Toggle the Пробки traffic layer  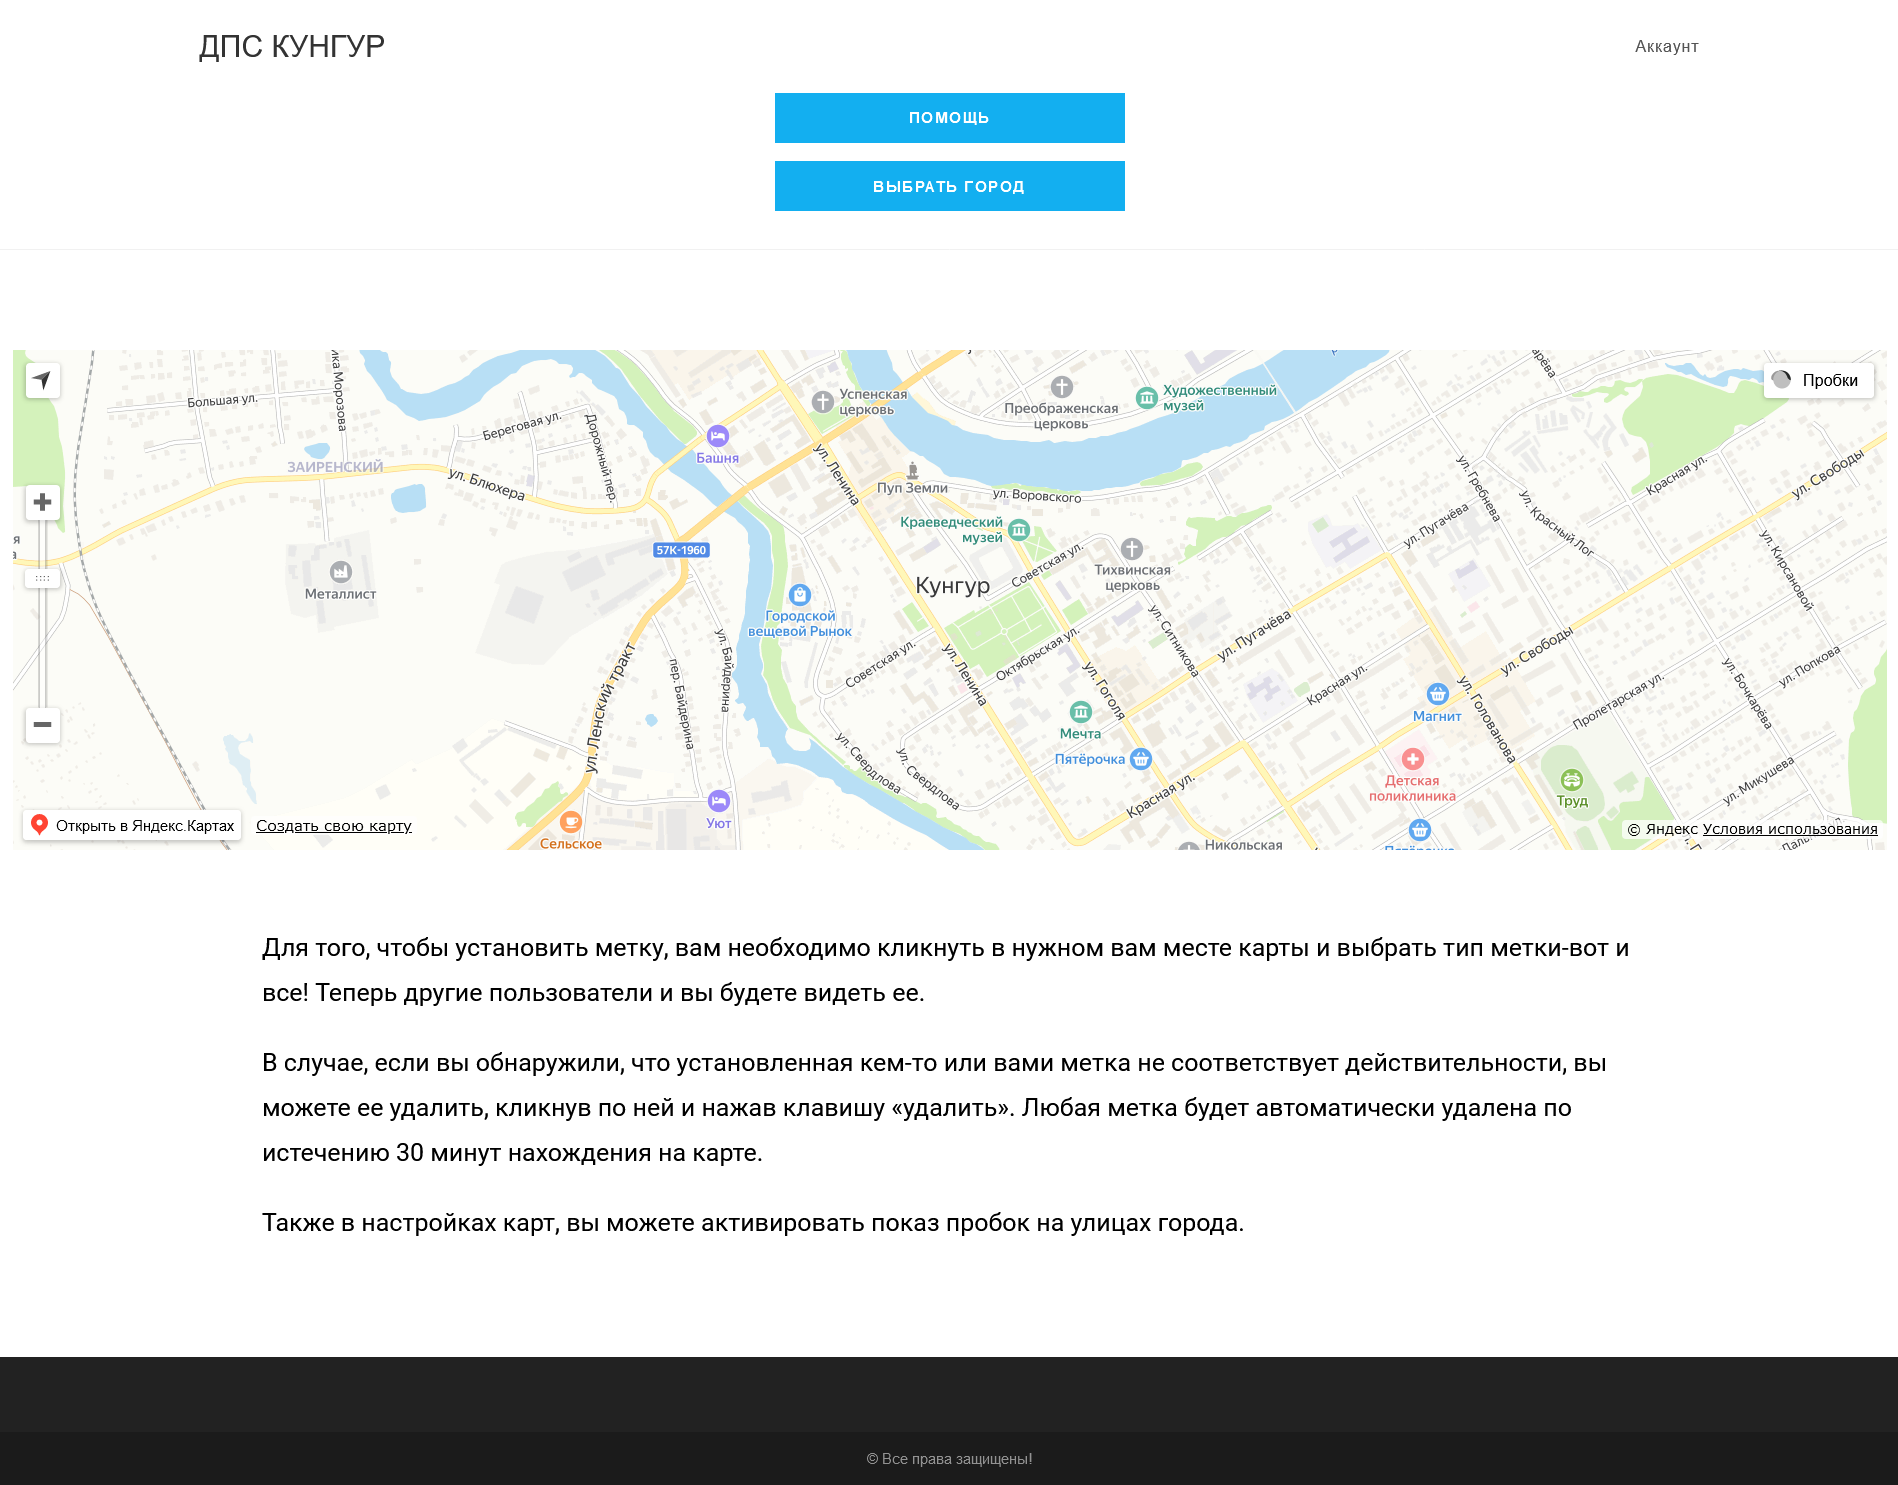(1818, 380)
